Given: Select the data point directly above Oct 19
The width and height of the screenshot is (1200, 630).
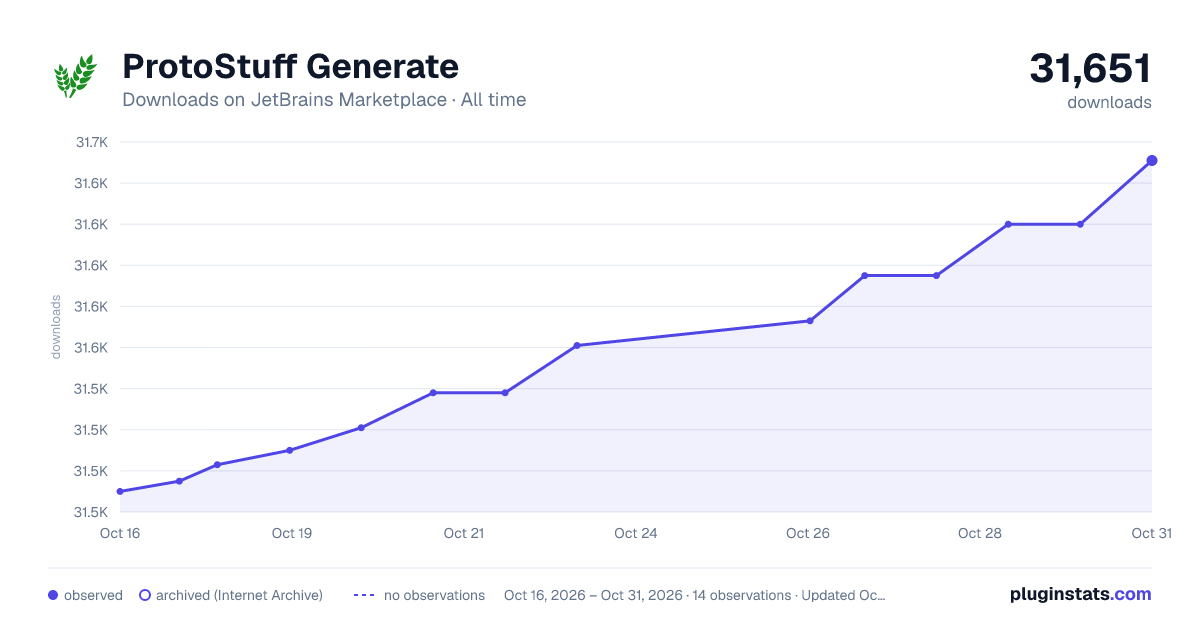Looking at the screenshot, I should tap(289, 450).
